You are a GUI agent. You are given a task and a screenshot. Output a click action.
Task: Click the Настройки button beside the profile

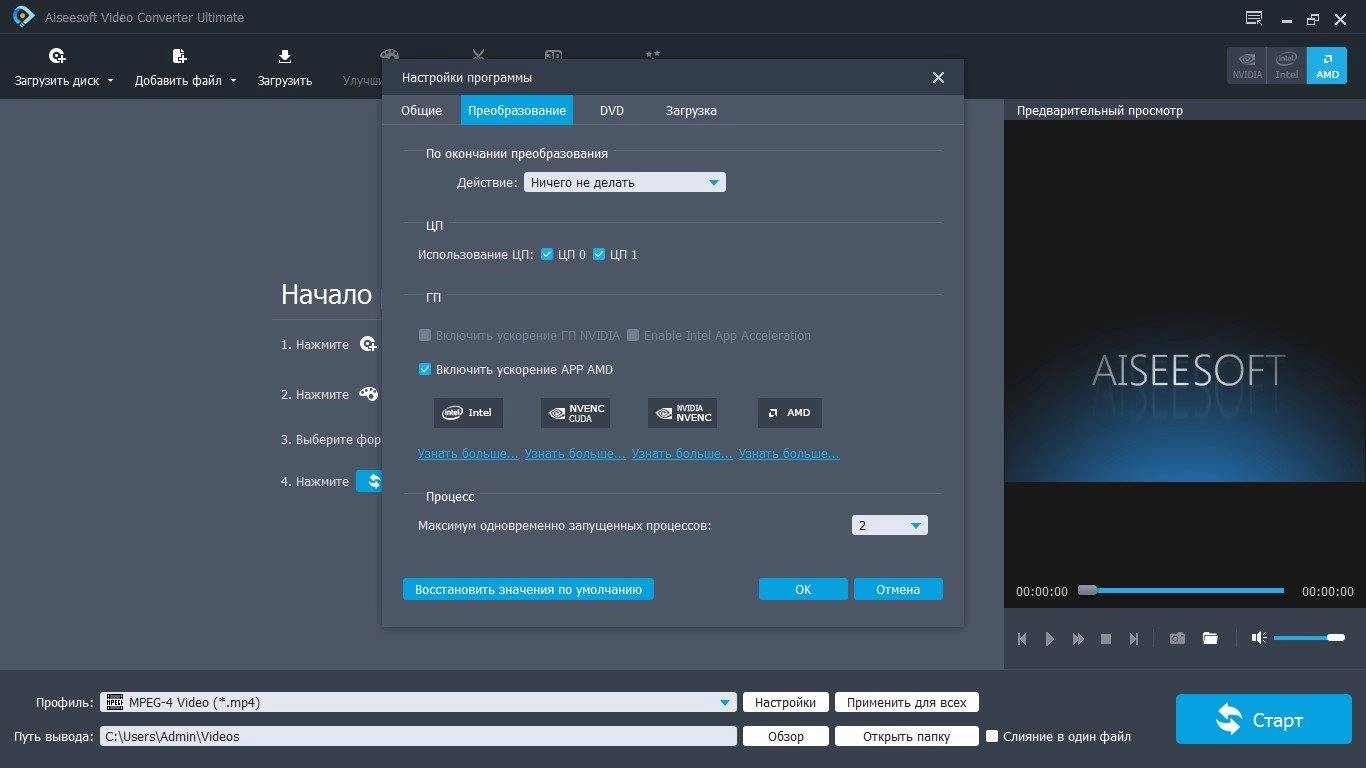786,702
